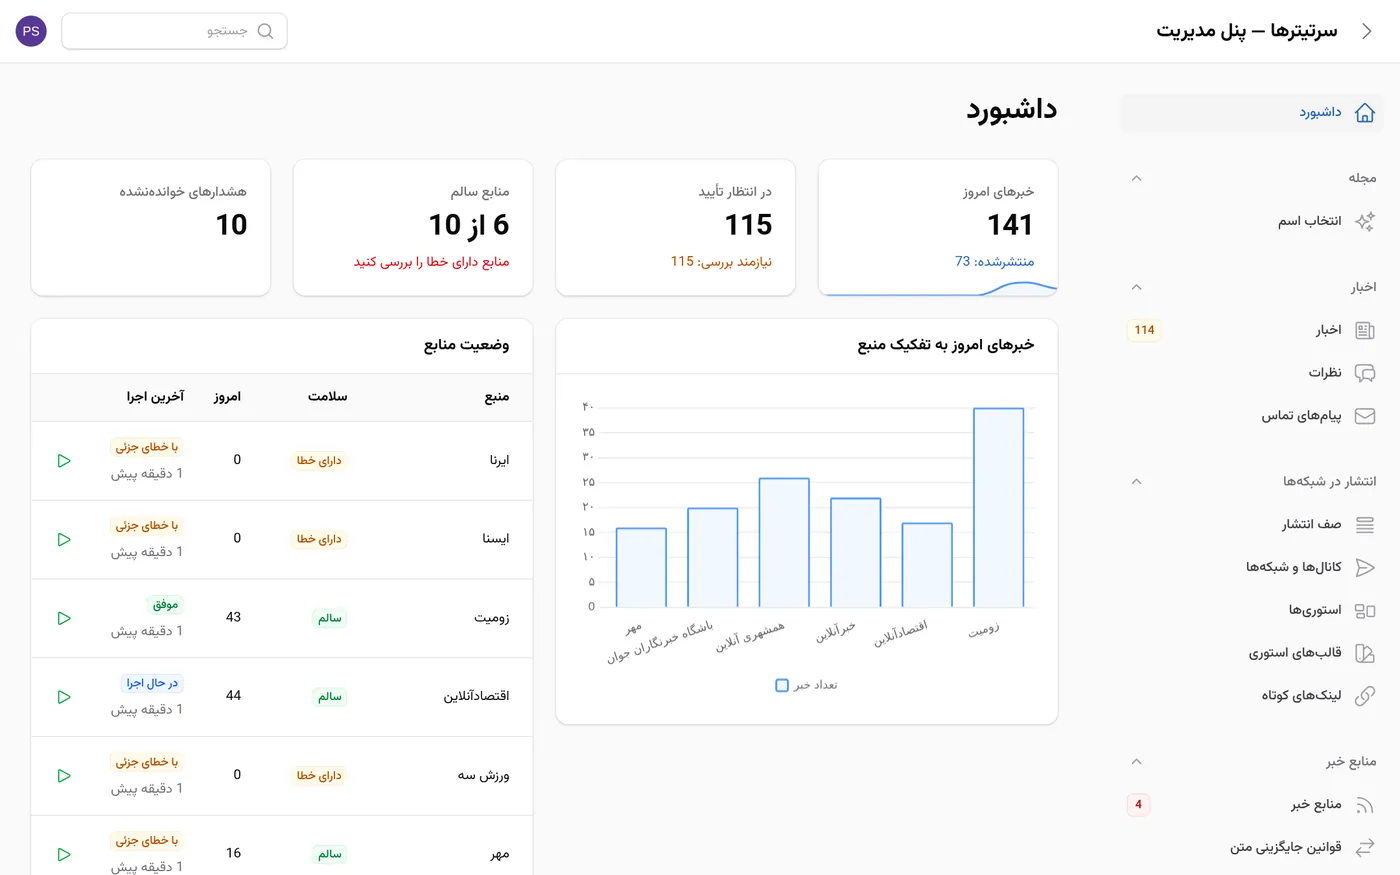The height and width of the screenshot is (875, 1400).
Task: Run the اقتصادآنلاین source play button
Action: (64, 697)
